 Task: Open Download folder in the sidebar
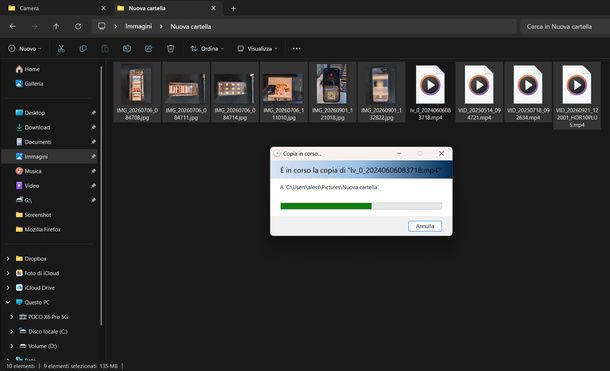pyautogui.click(x=33, y=127)
